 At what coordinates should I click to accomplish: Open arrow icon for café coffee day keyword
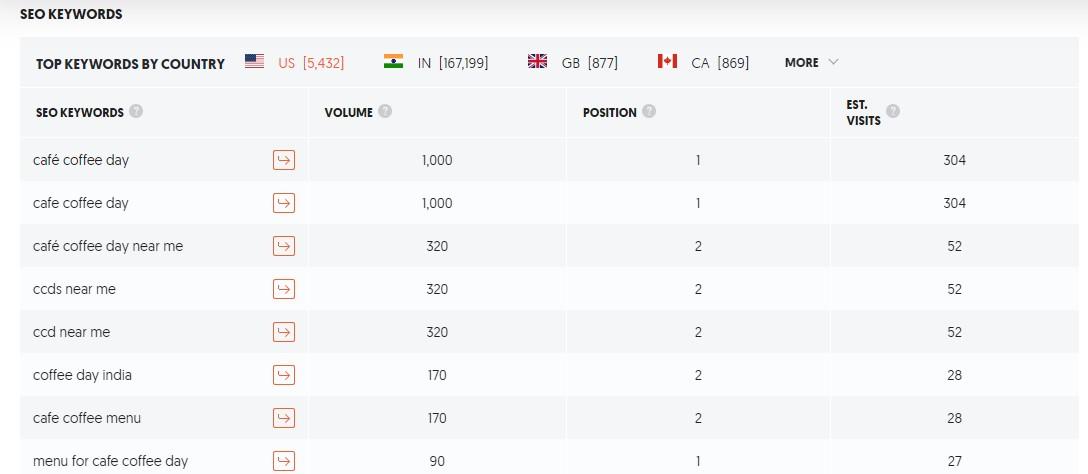284,160
